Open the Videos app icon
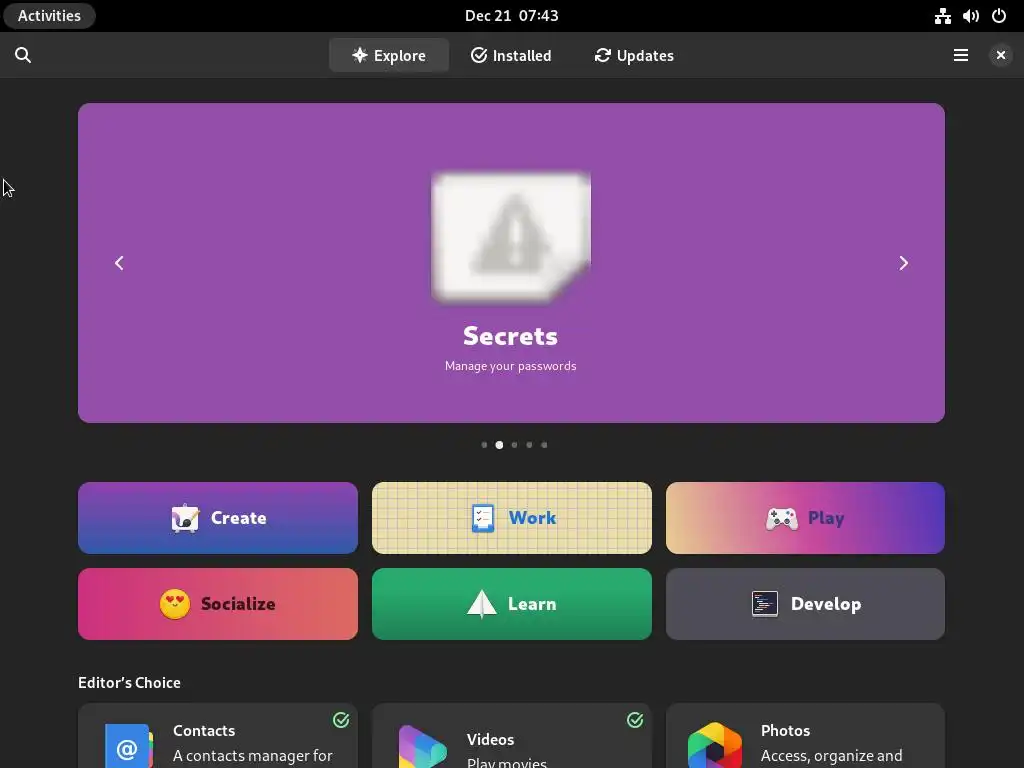Viewport: 1024px width, 768px height. (x=423, y=746)
